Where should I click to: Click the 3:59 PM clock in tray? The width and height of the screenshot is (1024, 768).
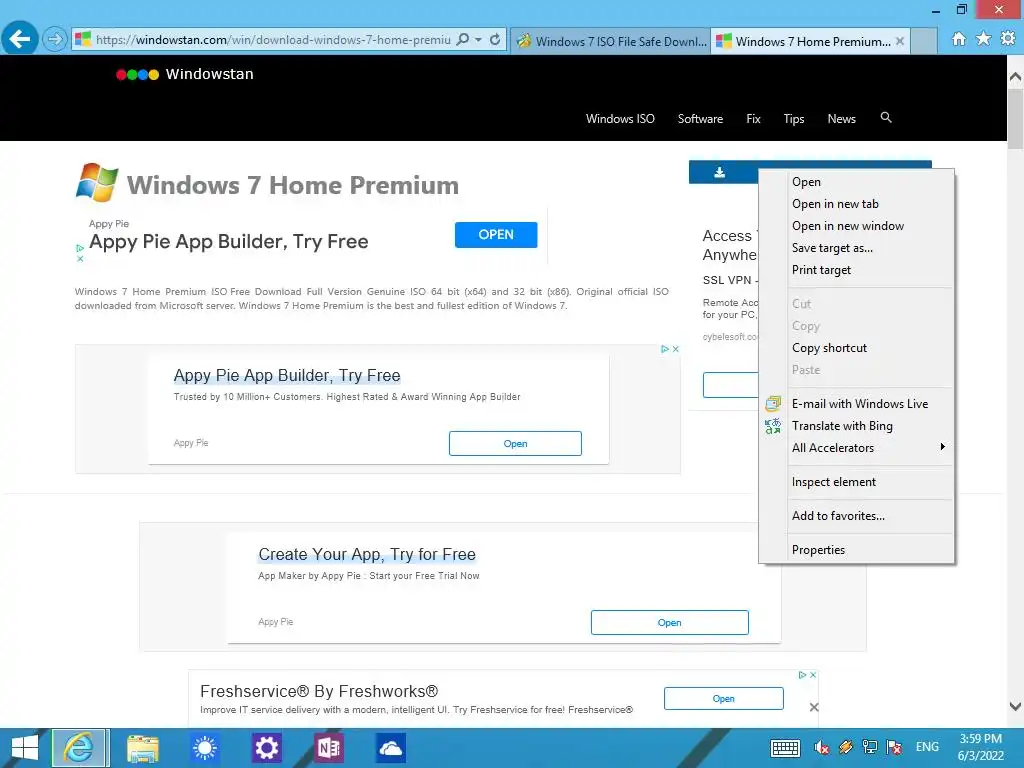coord(980,739)
